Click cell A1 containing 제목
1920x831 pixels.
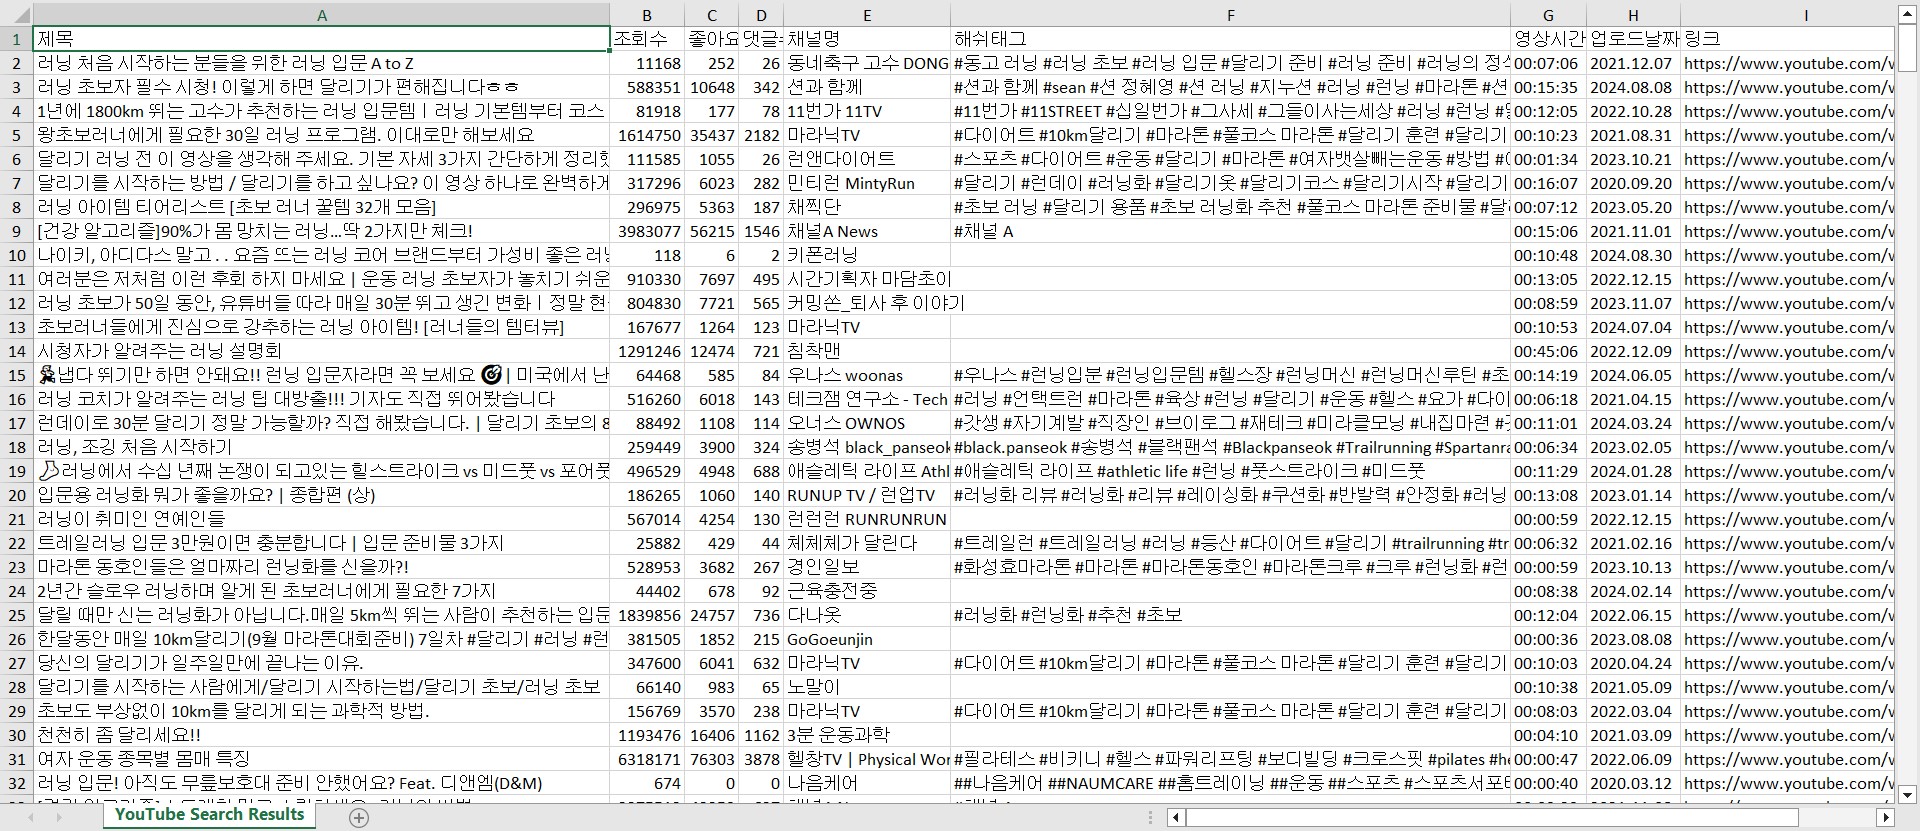[x=321, y=39]
